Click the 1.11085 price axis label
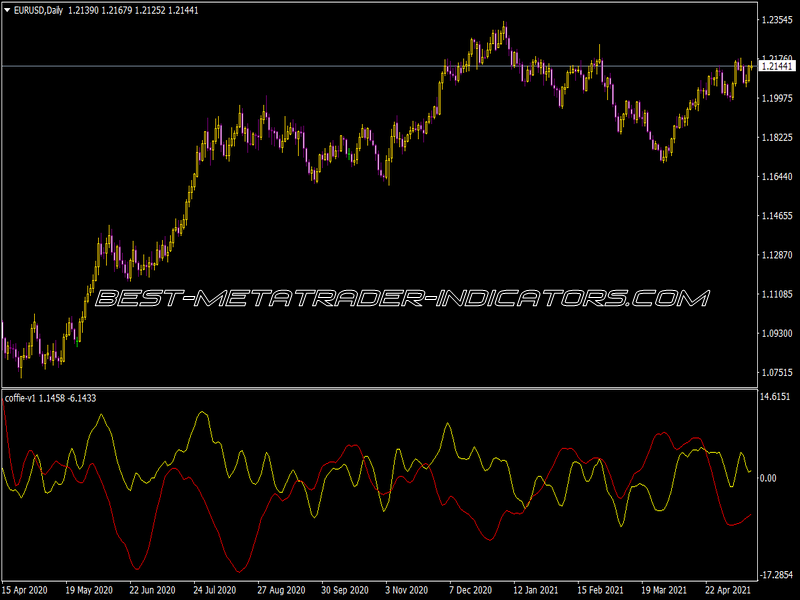800x600 pixels. pyautogui.click(x=777, y=294)
